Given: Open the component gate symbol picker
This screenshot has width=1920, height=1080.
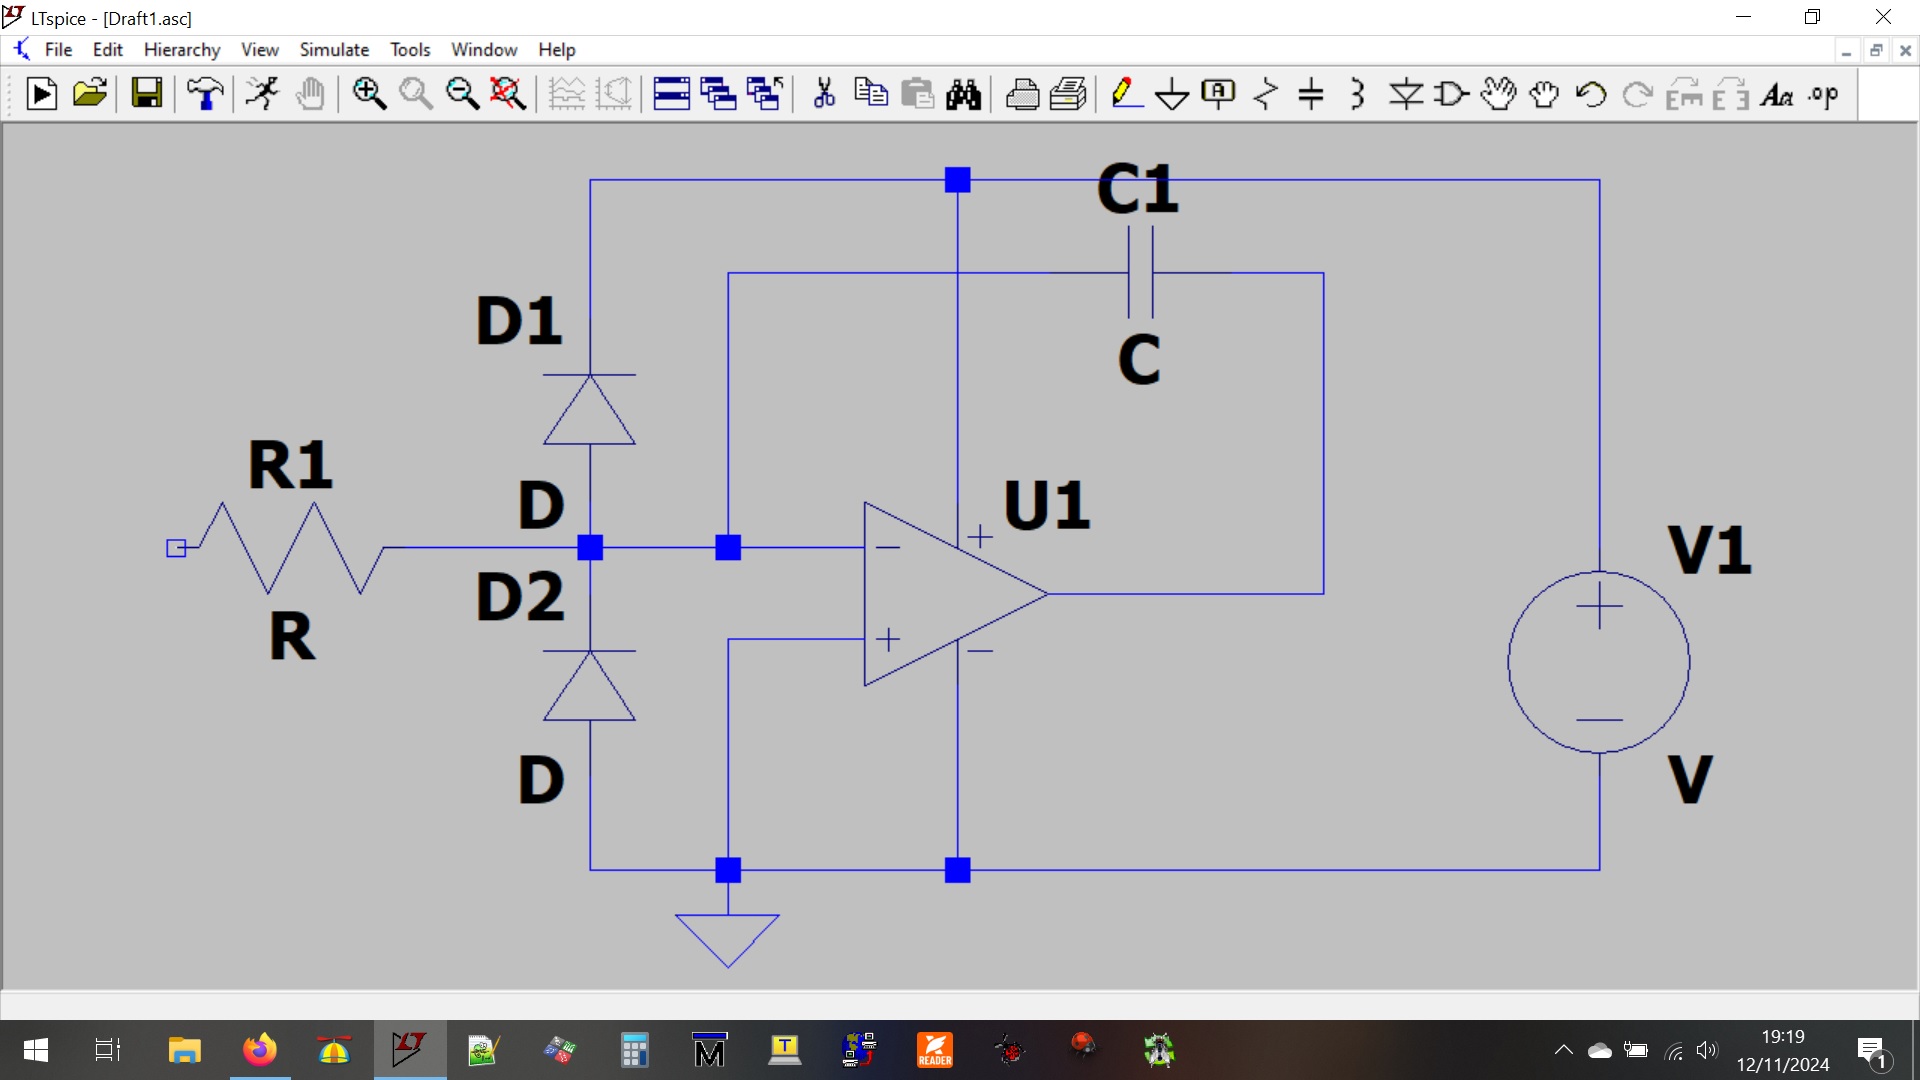Looking at the screenshot, I should (x=1451, y=94).
